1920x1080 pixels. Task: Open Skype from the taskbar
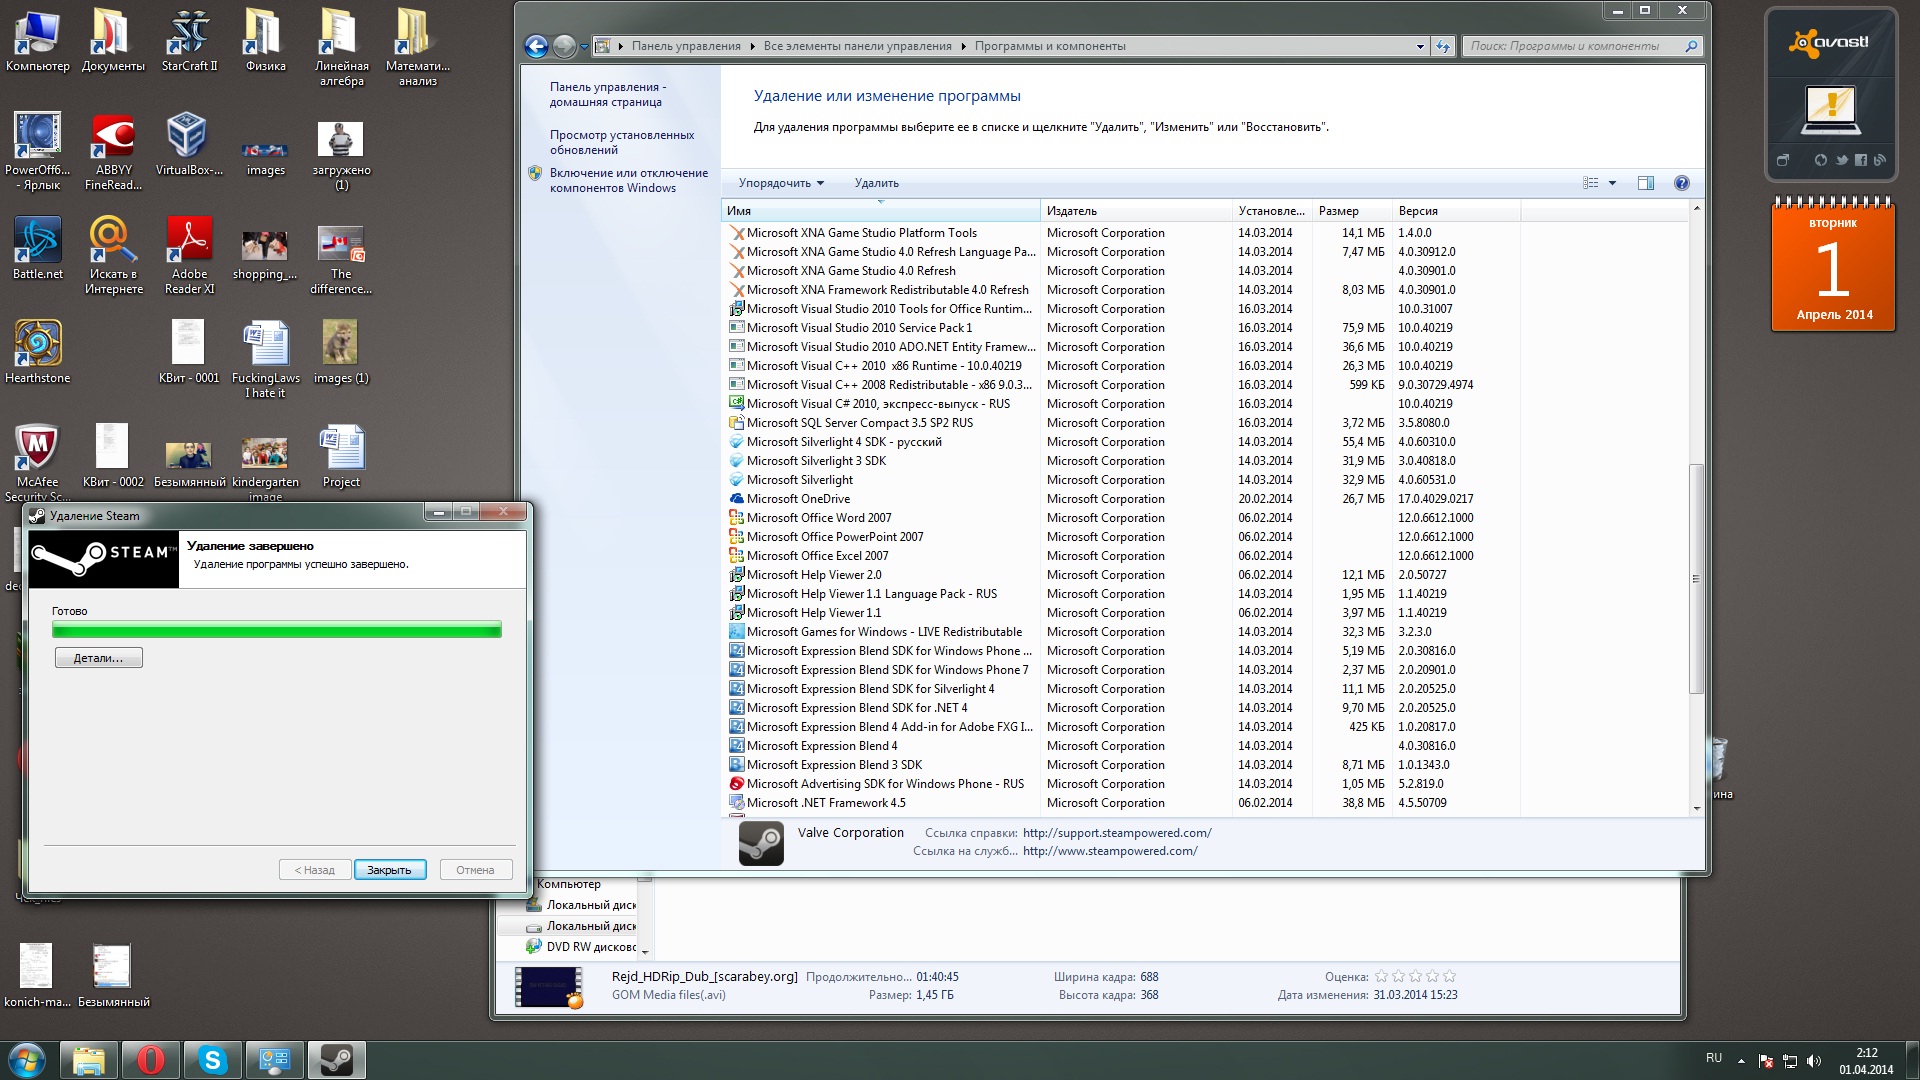click(x=213, y=1060)
